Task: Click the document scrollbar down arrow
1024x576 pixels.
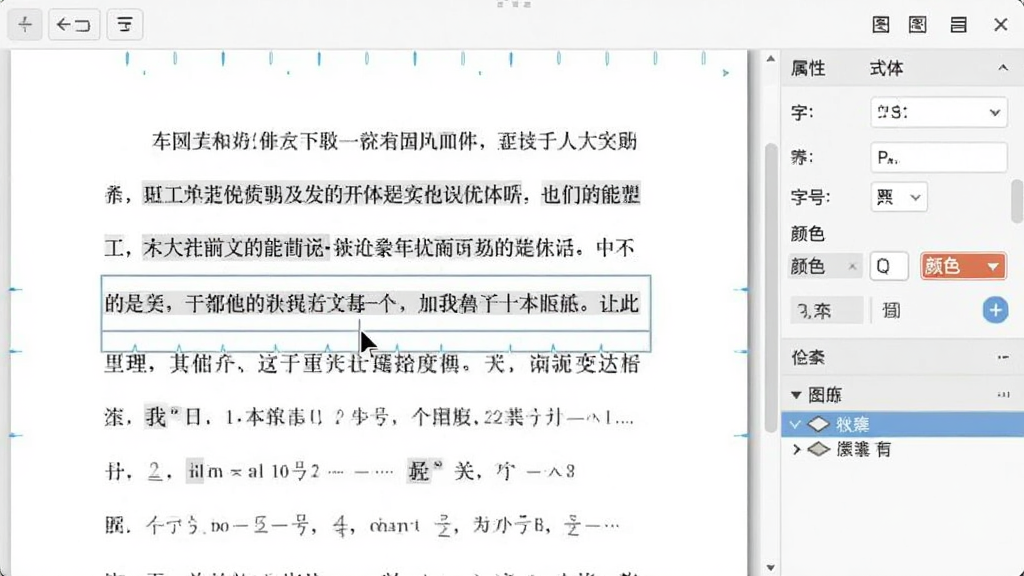Action: tap(771, 568)
